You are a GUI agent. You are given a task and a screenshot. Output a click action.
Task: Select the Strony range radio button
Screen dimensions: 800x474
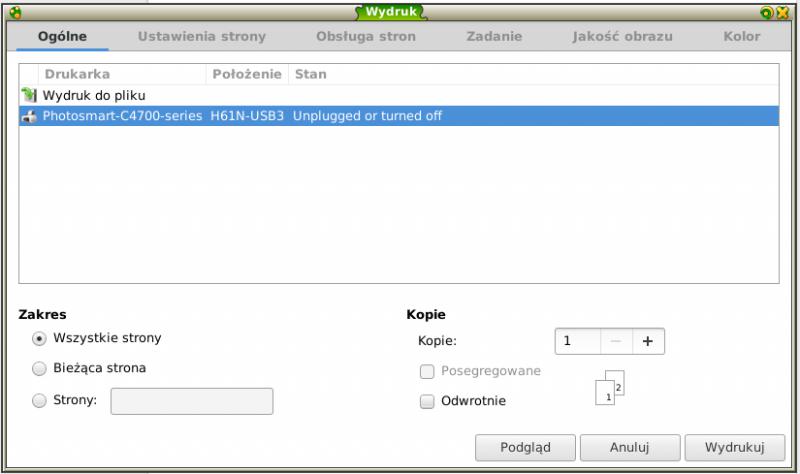coord(39,400)
